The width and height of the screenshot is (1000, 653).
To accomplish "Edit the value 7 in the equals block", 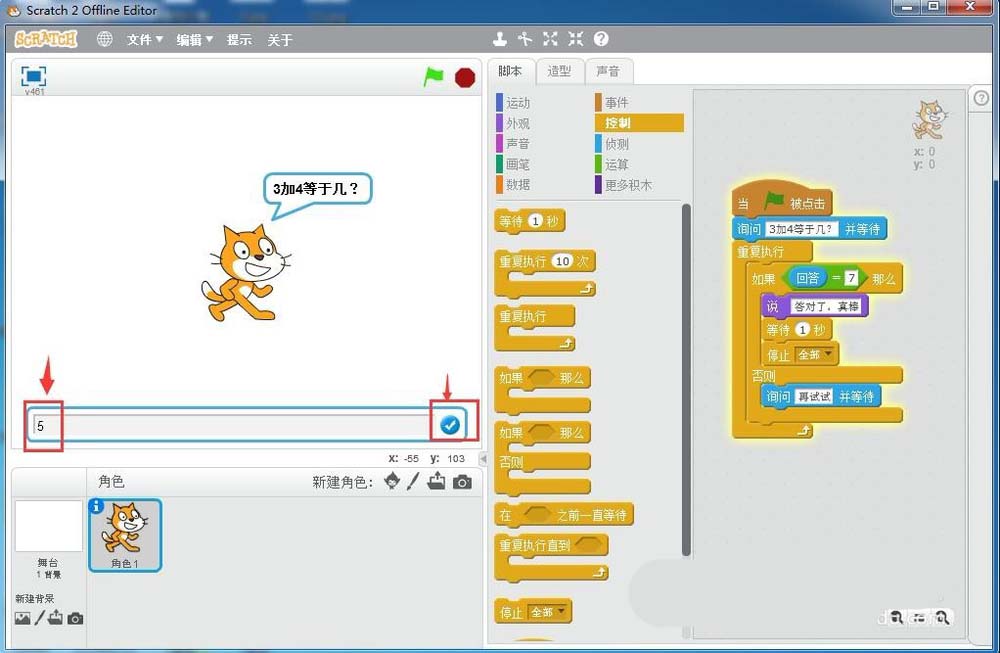I will tap(851, 278).
